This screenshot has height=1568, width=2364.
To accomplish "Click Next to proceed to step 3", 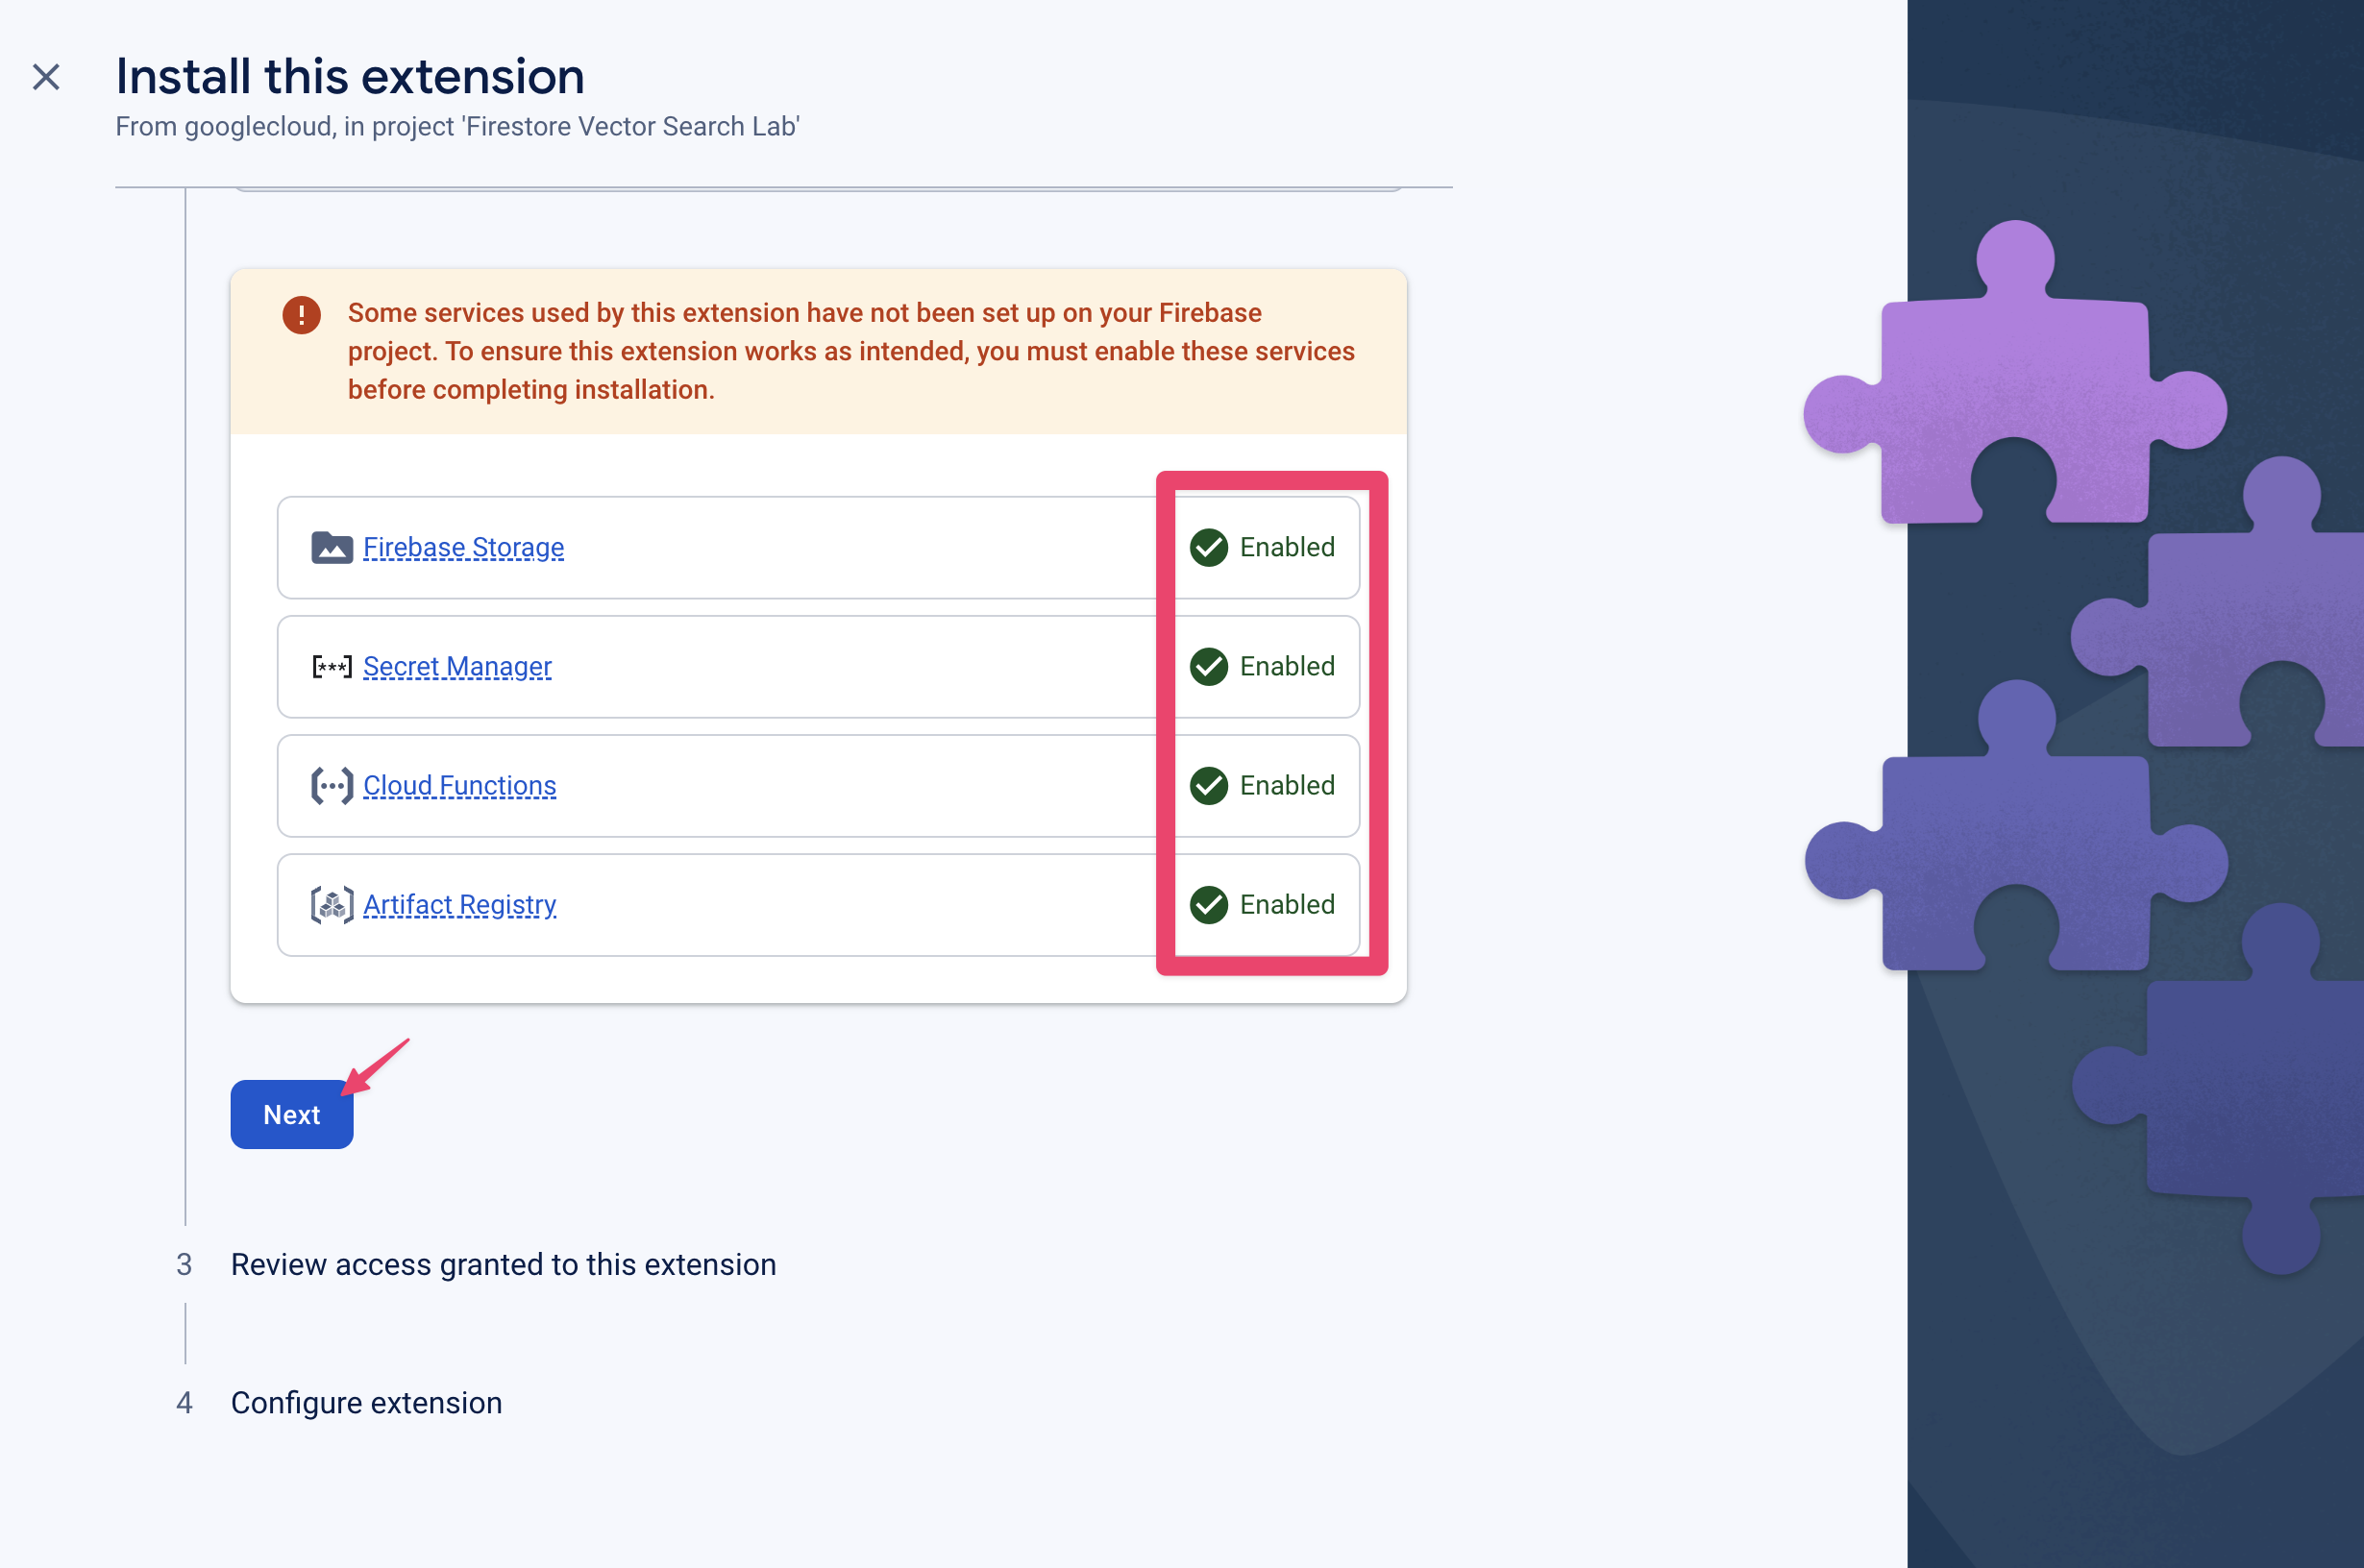I will [x=290, y=1113].
